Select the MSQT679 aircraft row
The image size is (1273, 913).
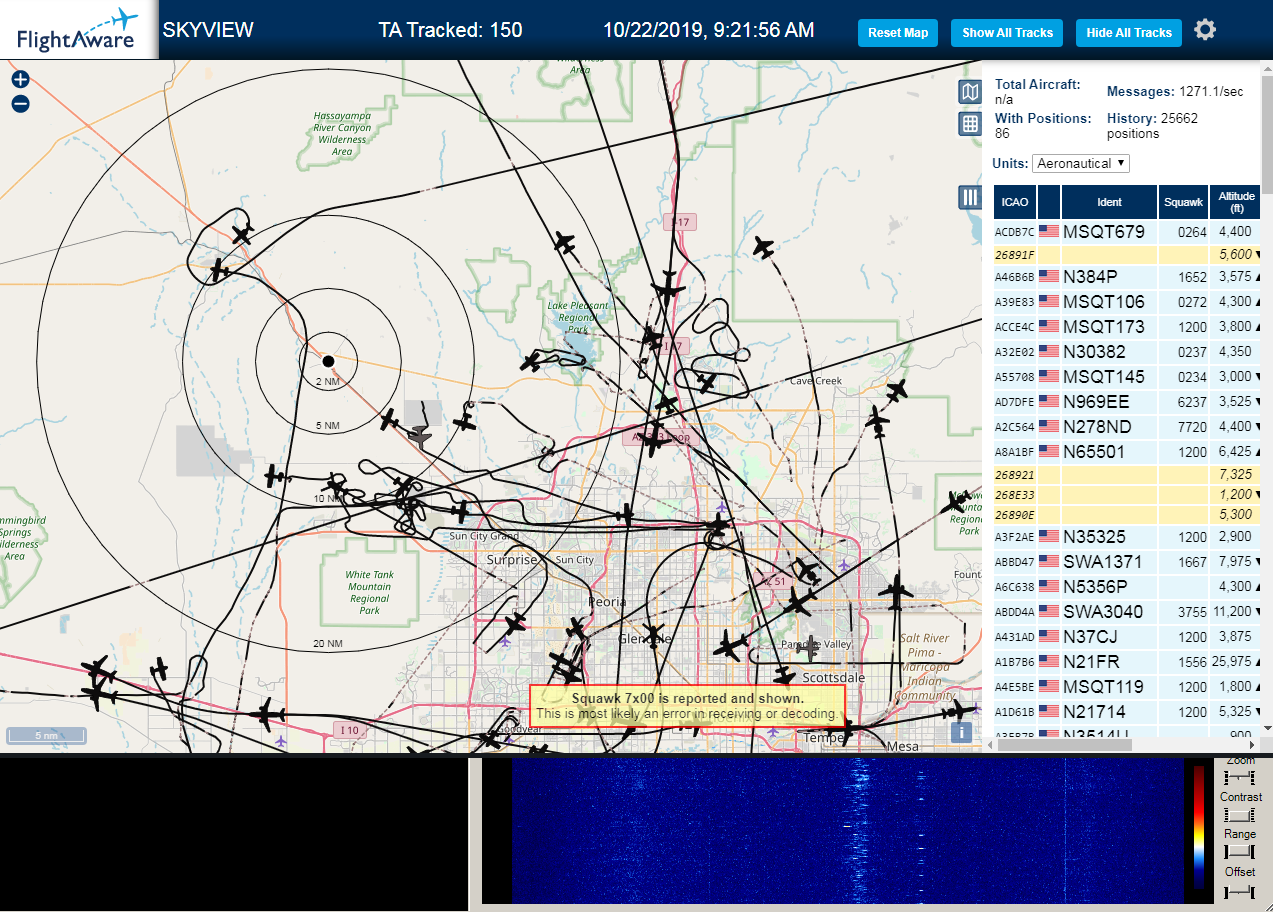coord(1127,232)
